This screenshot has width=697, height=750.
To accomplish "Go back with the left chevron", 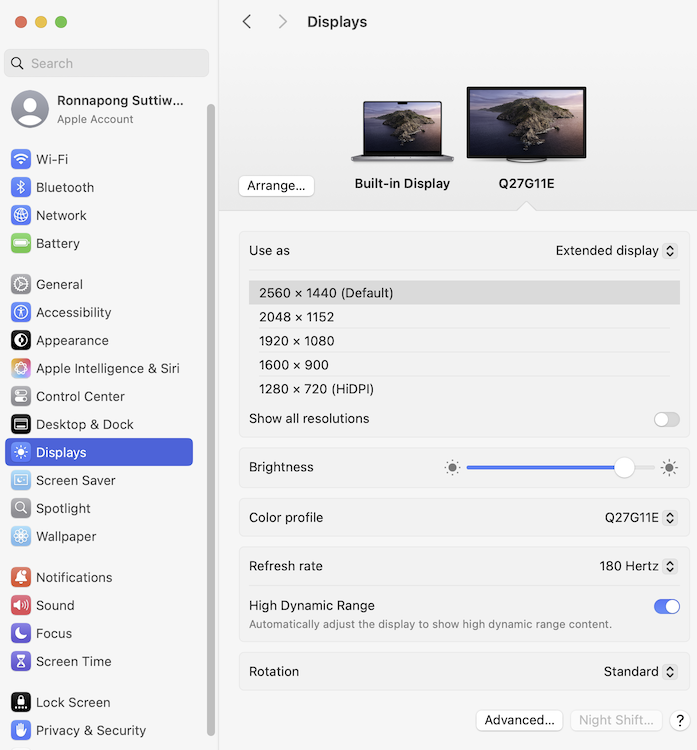I will pos(247,22).
